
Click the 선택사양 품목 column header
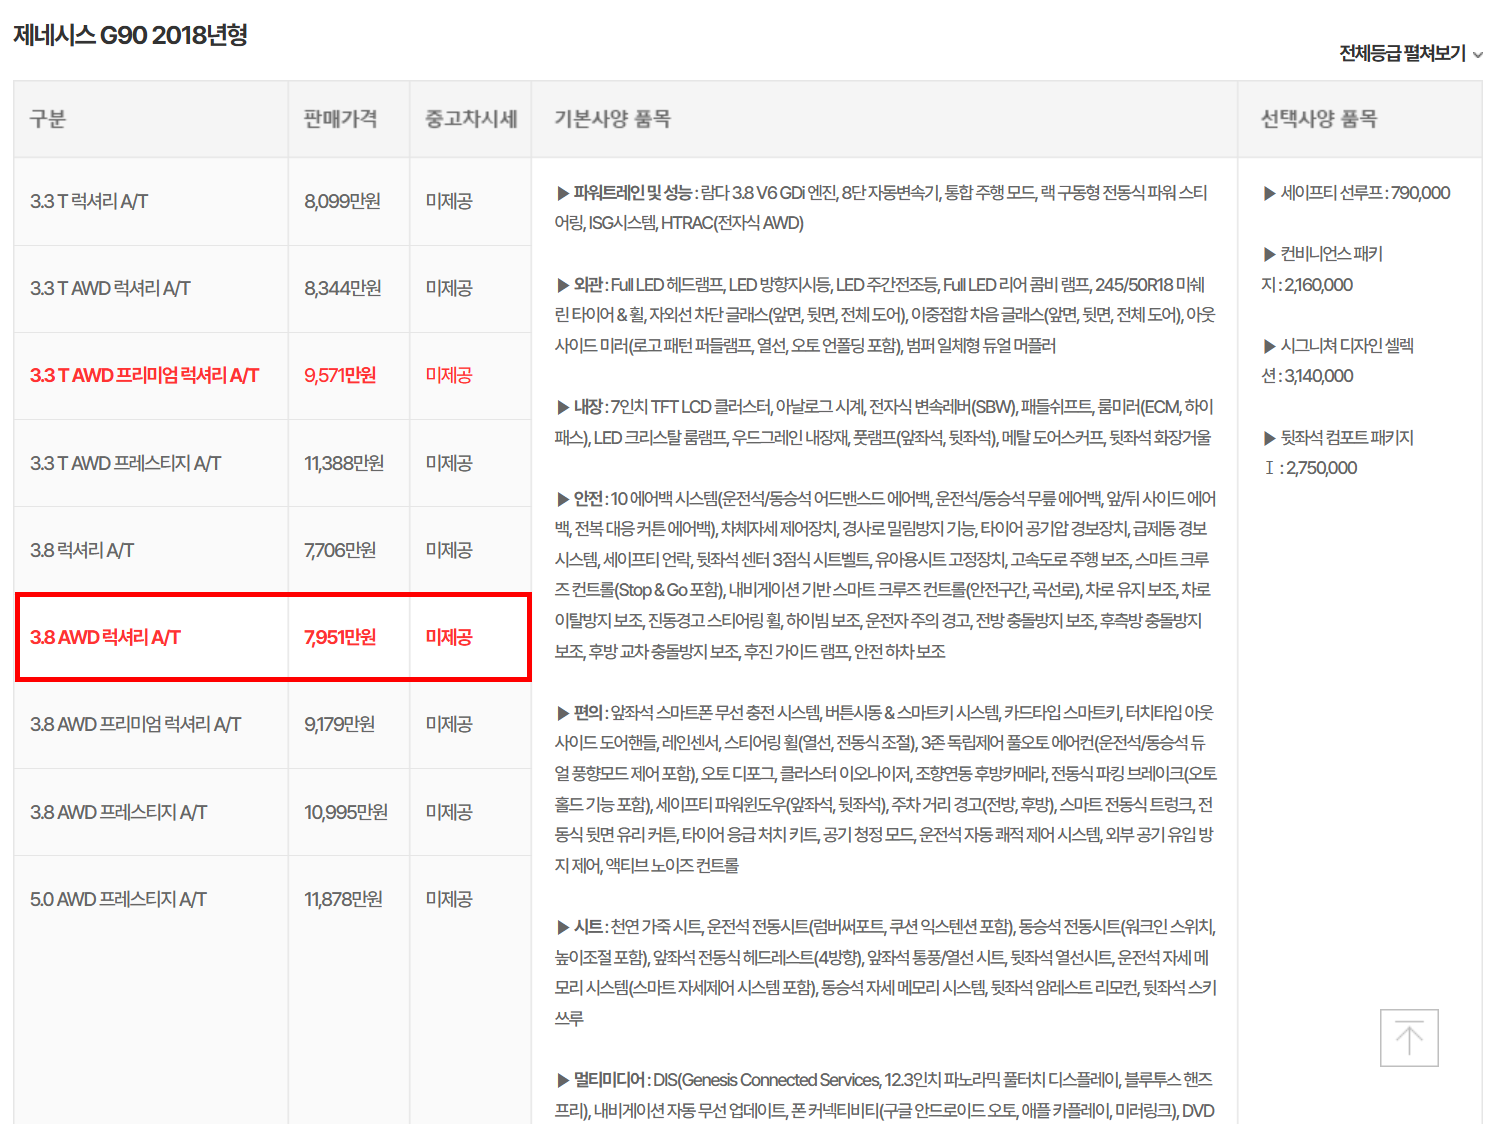tap(1319, 119)
